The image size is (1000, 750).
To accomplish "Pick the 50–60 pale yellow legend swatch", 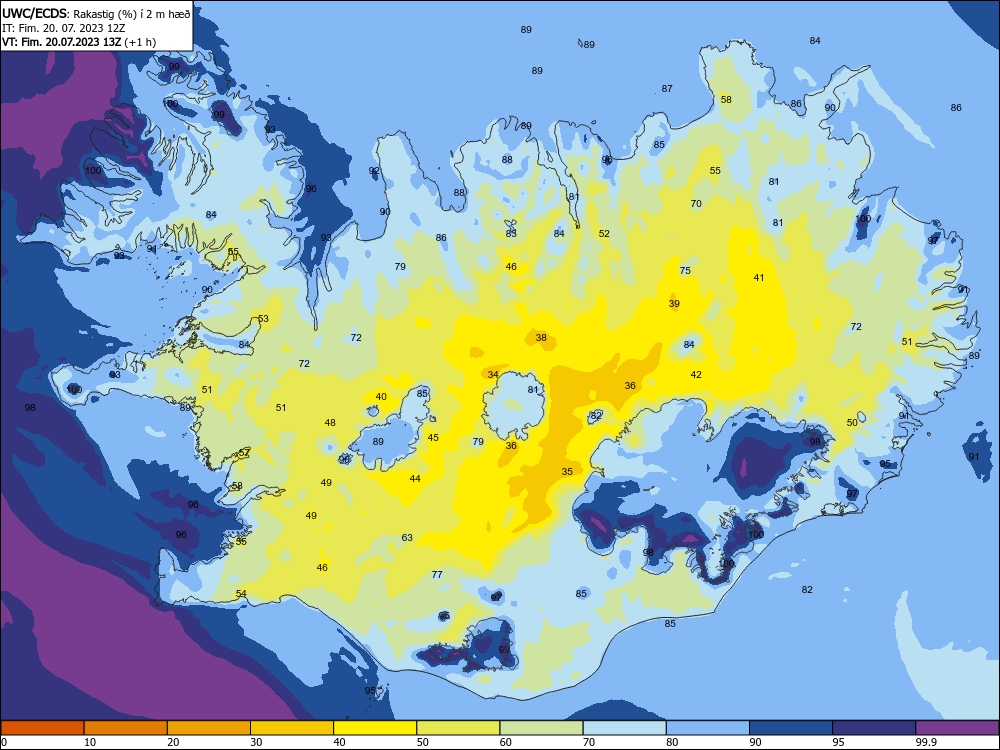I will (458, 728).
